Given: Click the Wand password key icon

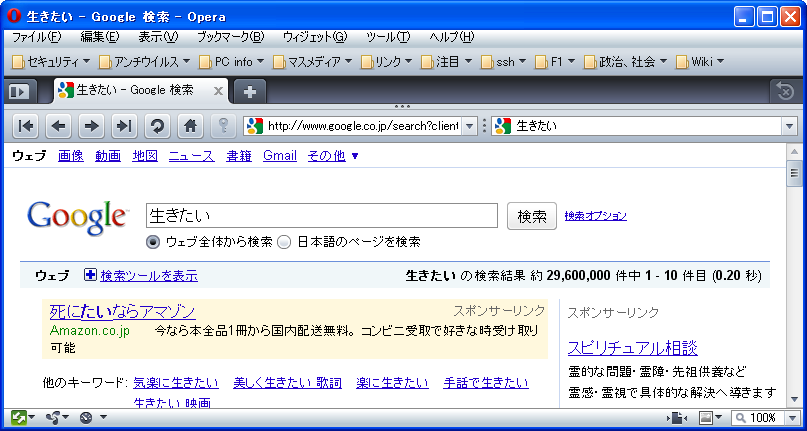Looking at the screenshot, I should click(223, 126).
